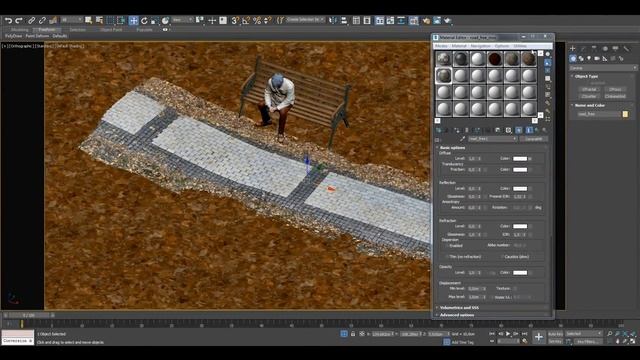Click the material eyedropper pick icon

pyautogui.click(x=462, y=139)
